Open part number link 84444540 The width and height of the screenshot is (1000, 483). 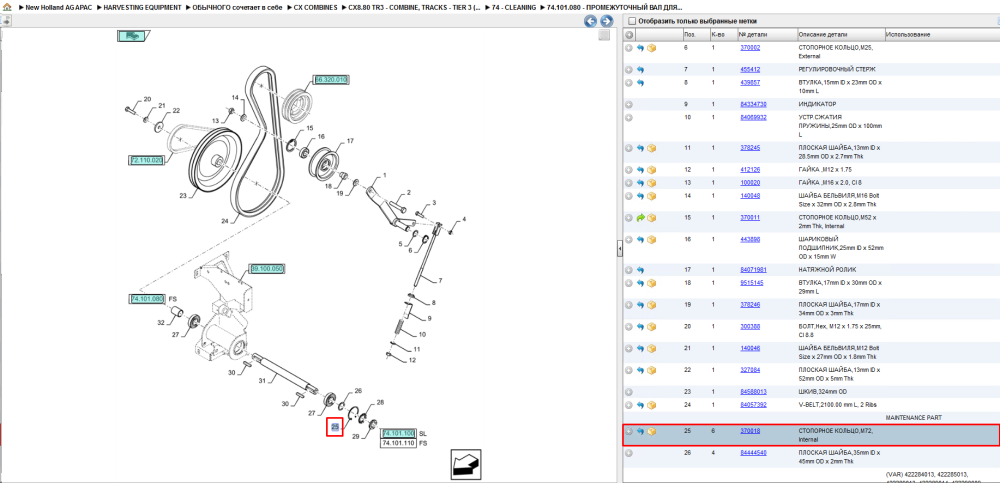753,453
